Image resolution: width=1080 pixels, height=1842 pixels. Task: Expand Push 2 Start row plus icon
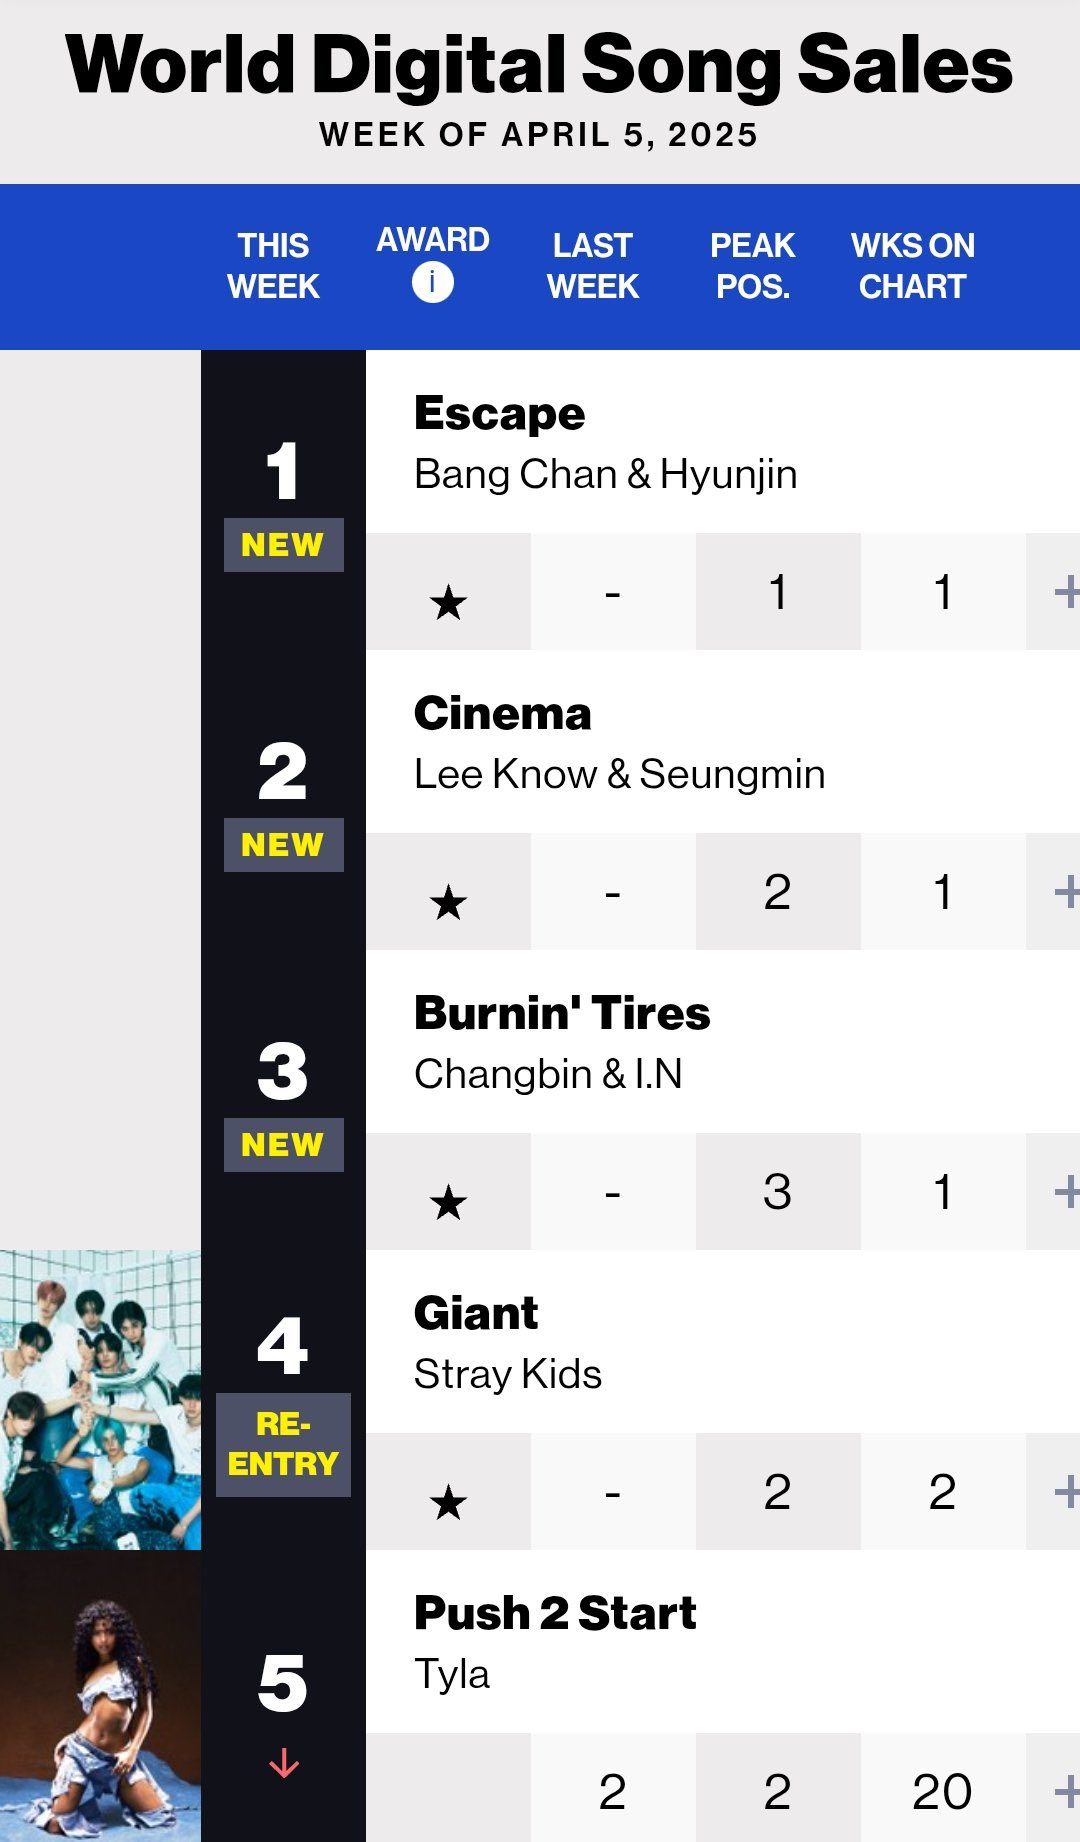coord(1067,1791)
